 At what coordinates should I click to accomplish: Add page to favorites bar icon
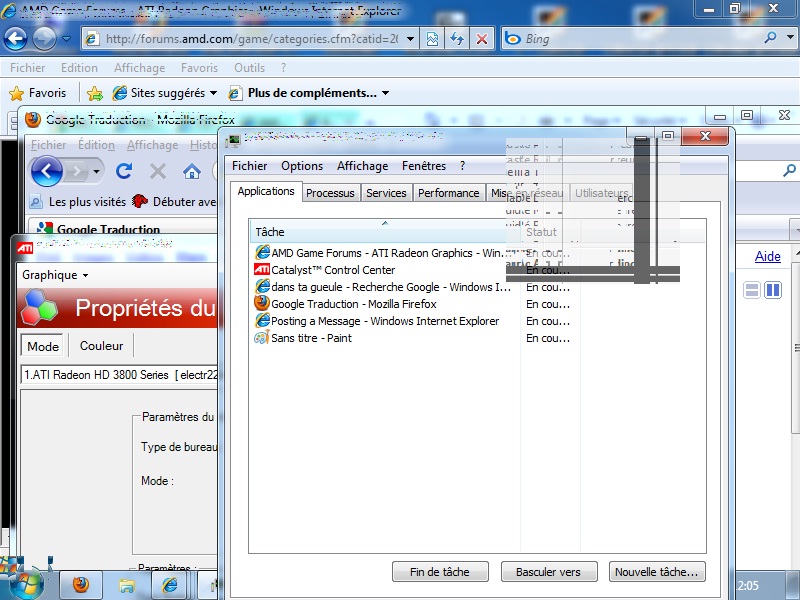[95, 93]
